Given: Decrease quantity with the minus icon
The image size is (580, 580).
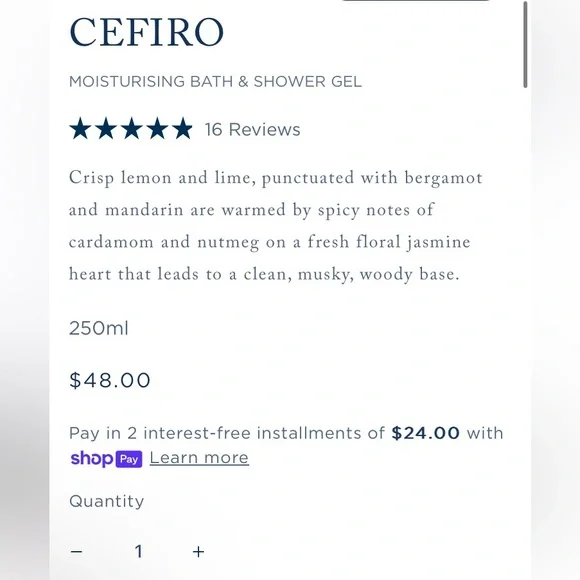Looking at the screenshot, I should [x=77, y=552].
